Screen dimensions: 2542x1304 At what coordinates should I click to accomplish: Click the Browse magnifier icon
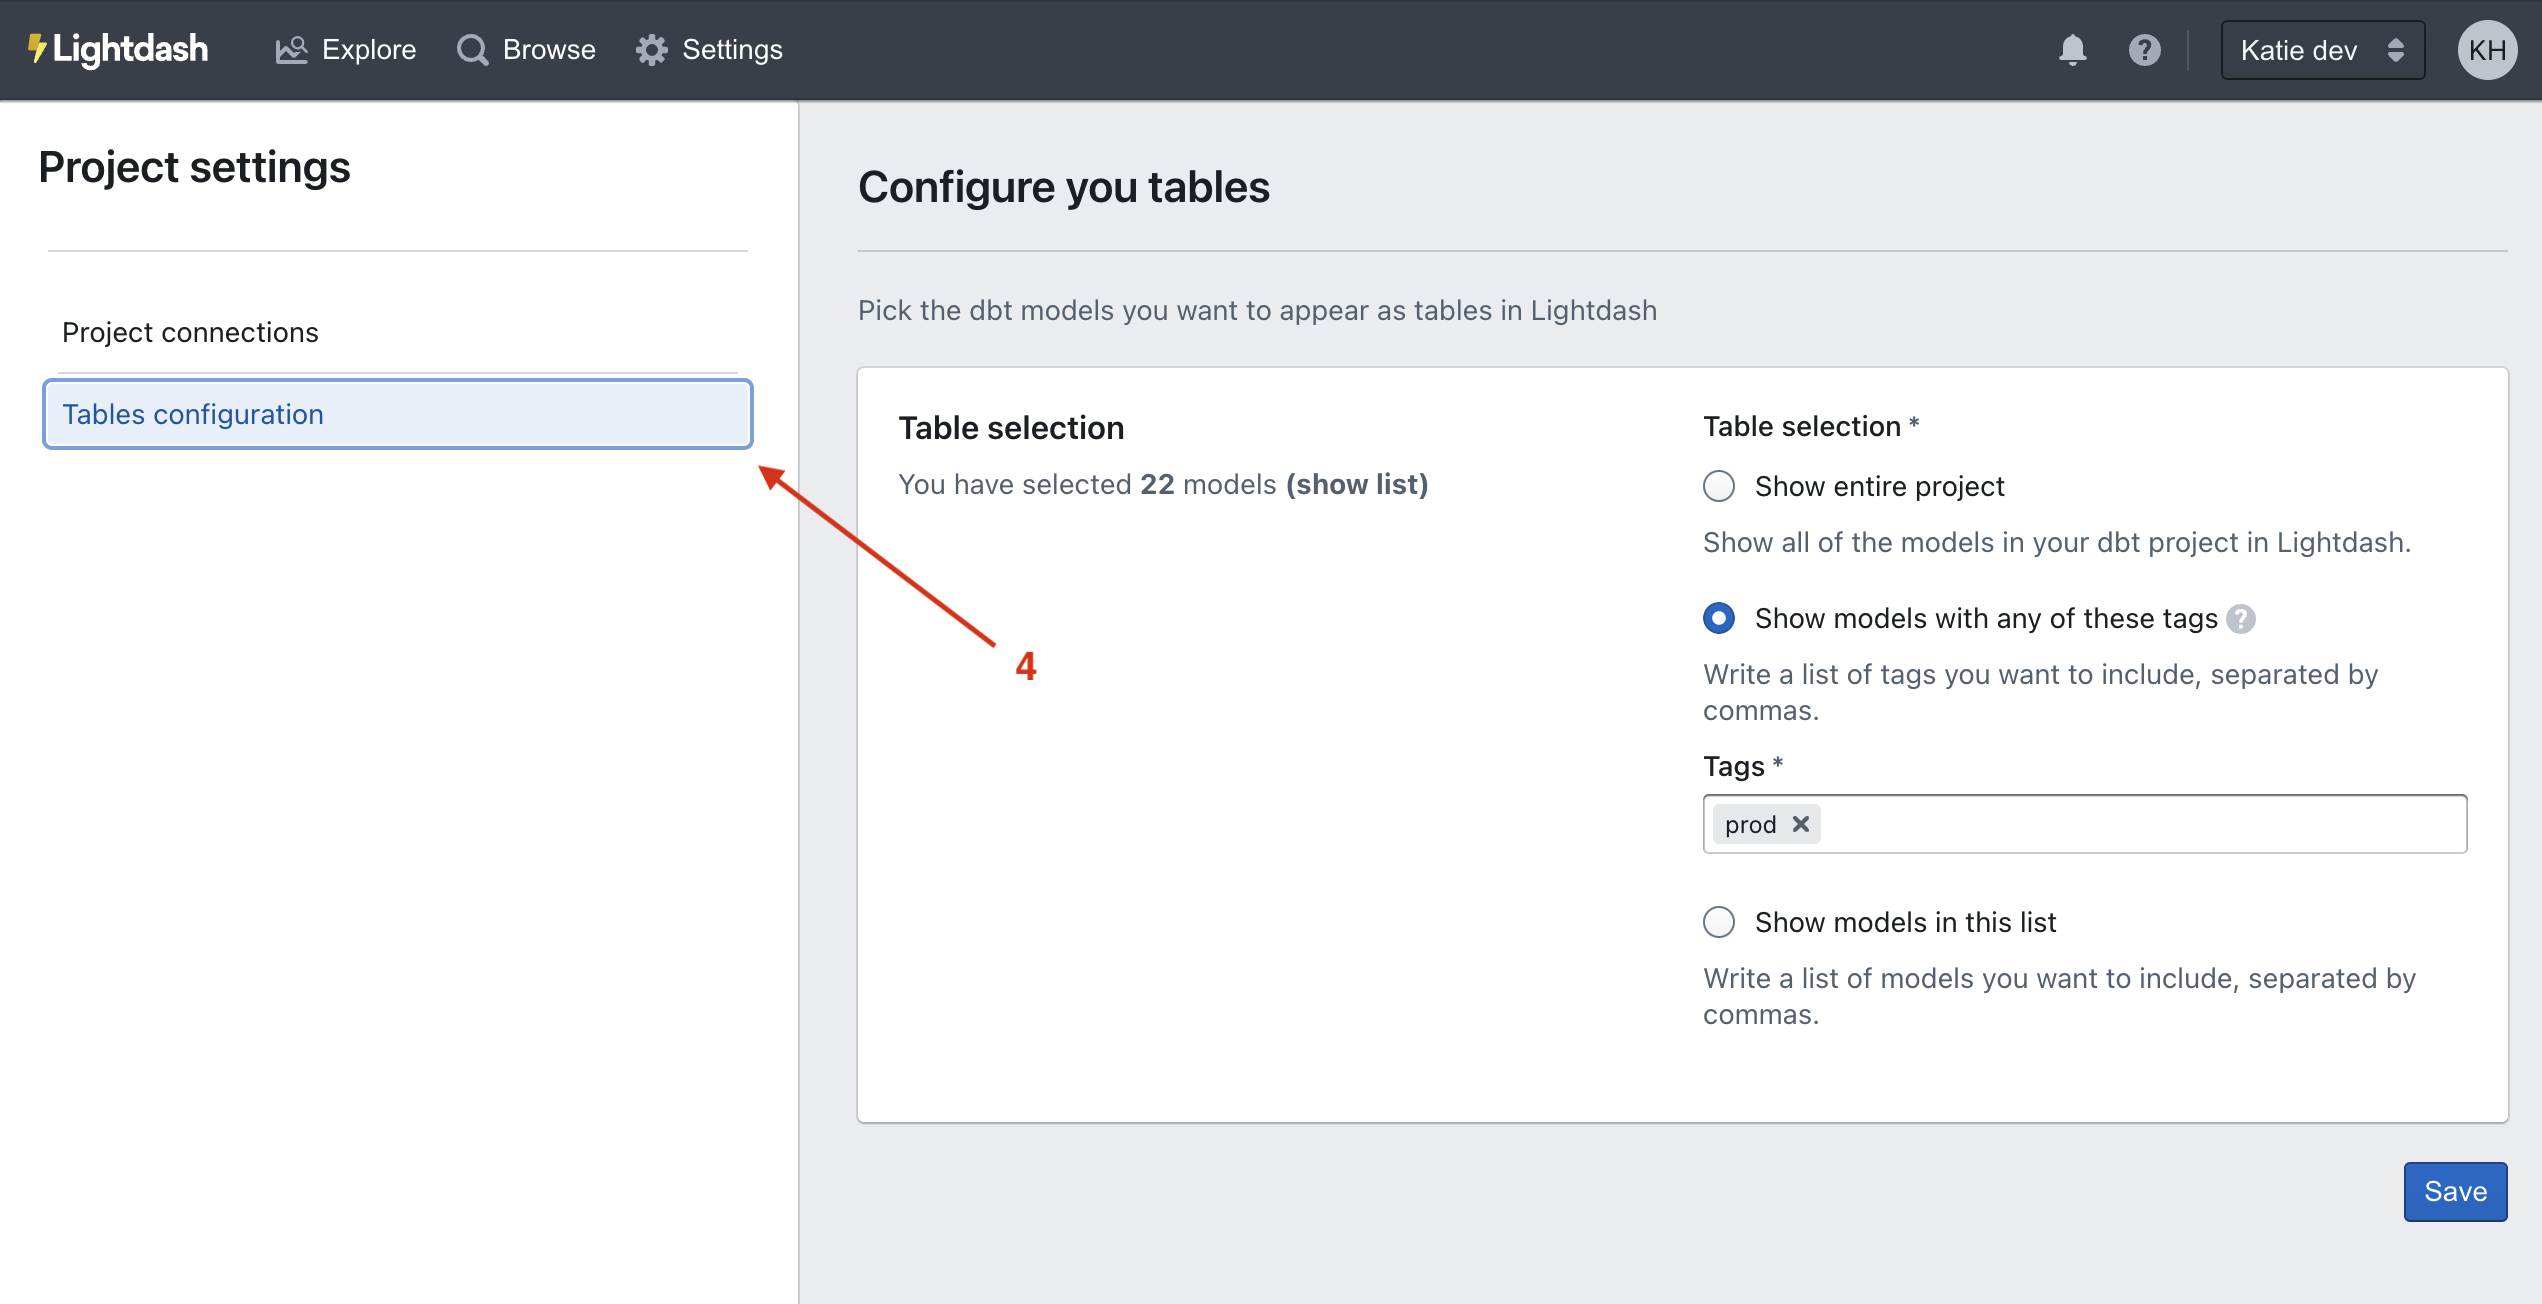pyautogui.click(x=472, y=50)
